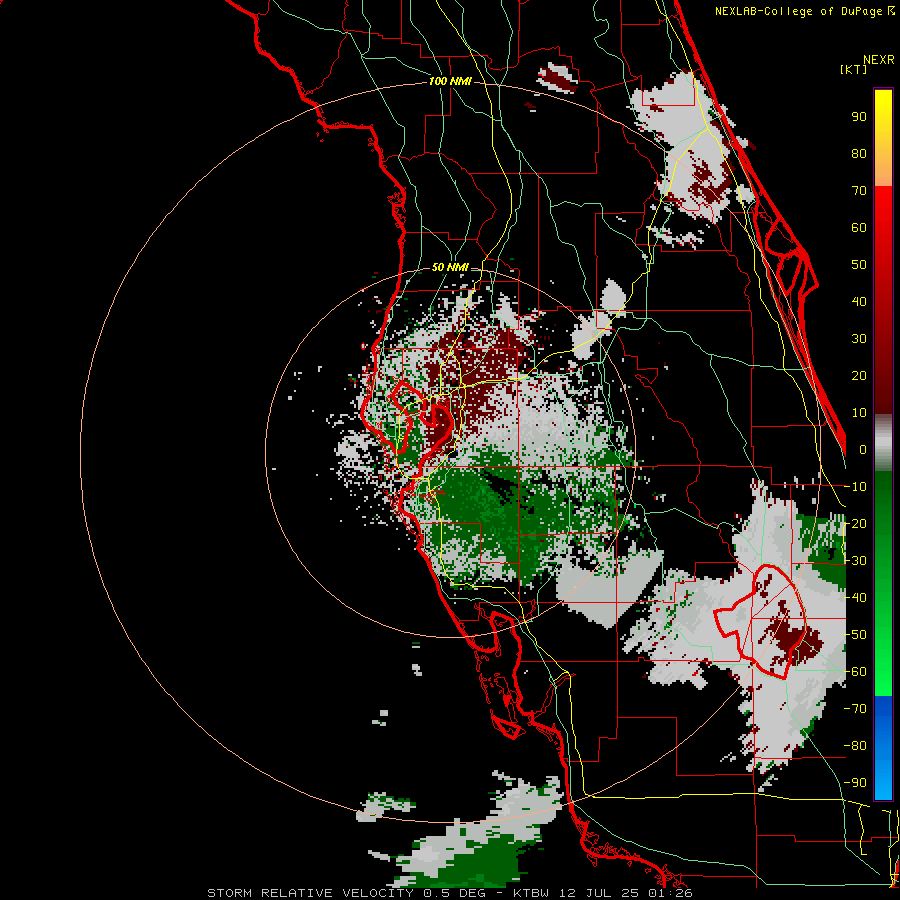Click the "50 NMI" range ring label
Viewport: 900px width, 900px height.
[x=450, y=267]
